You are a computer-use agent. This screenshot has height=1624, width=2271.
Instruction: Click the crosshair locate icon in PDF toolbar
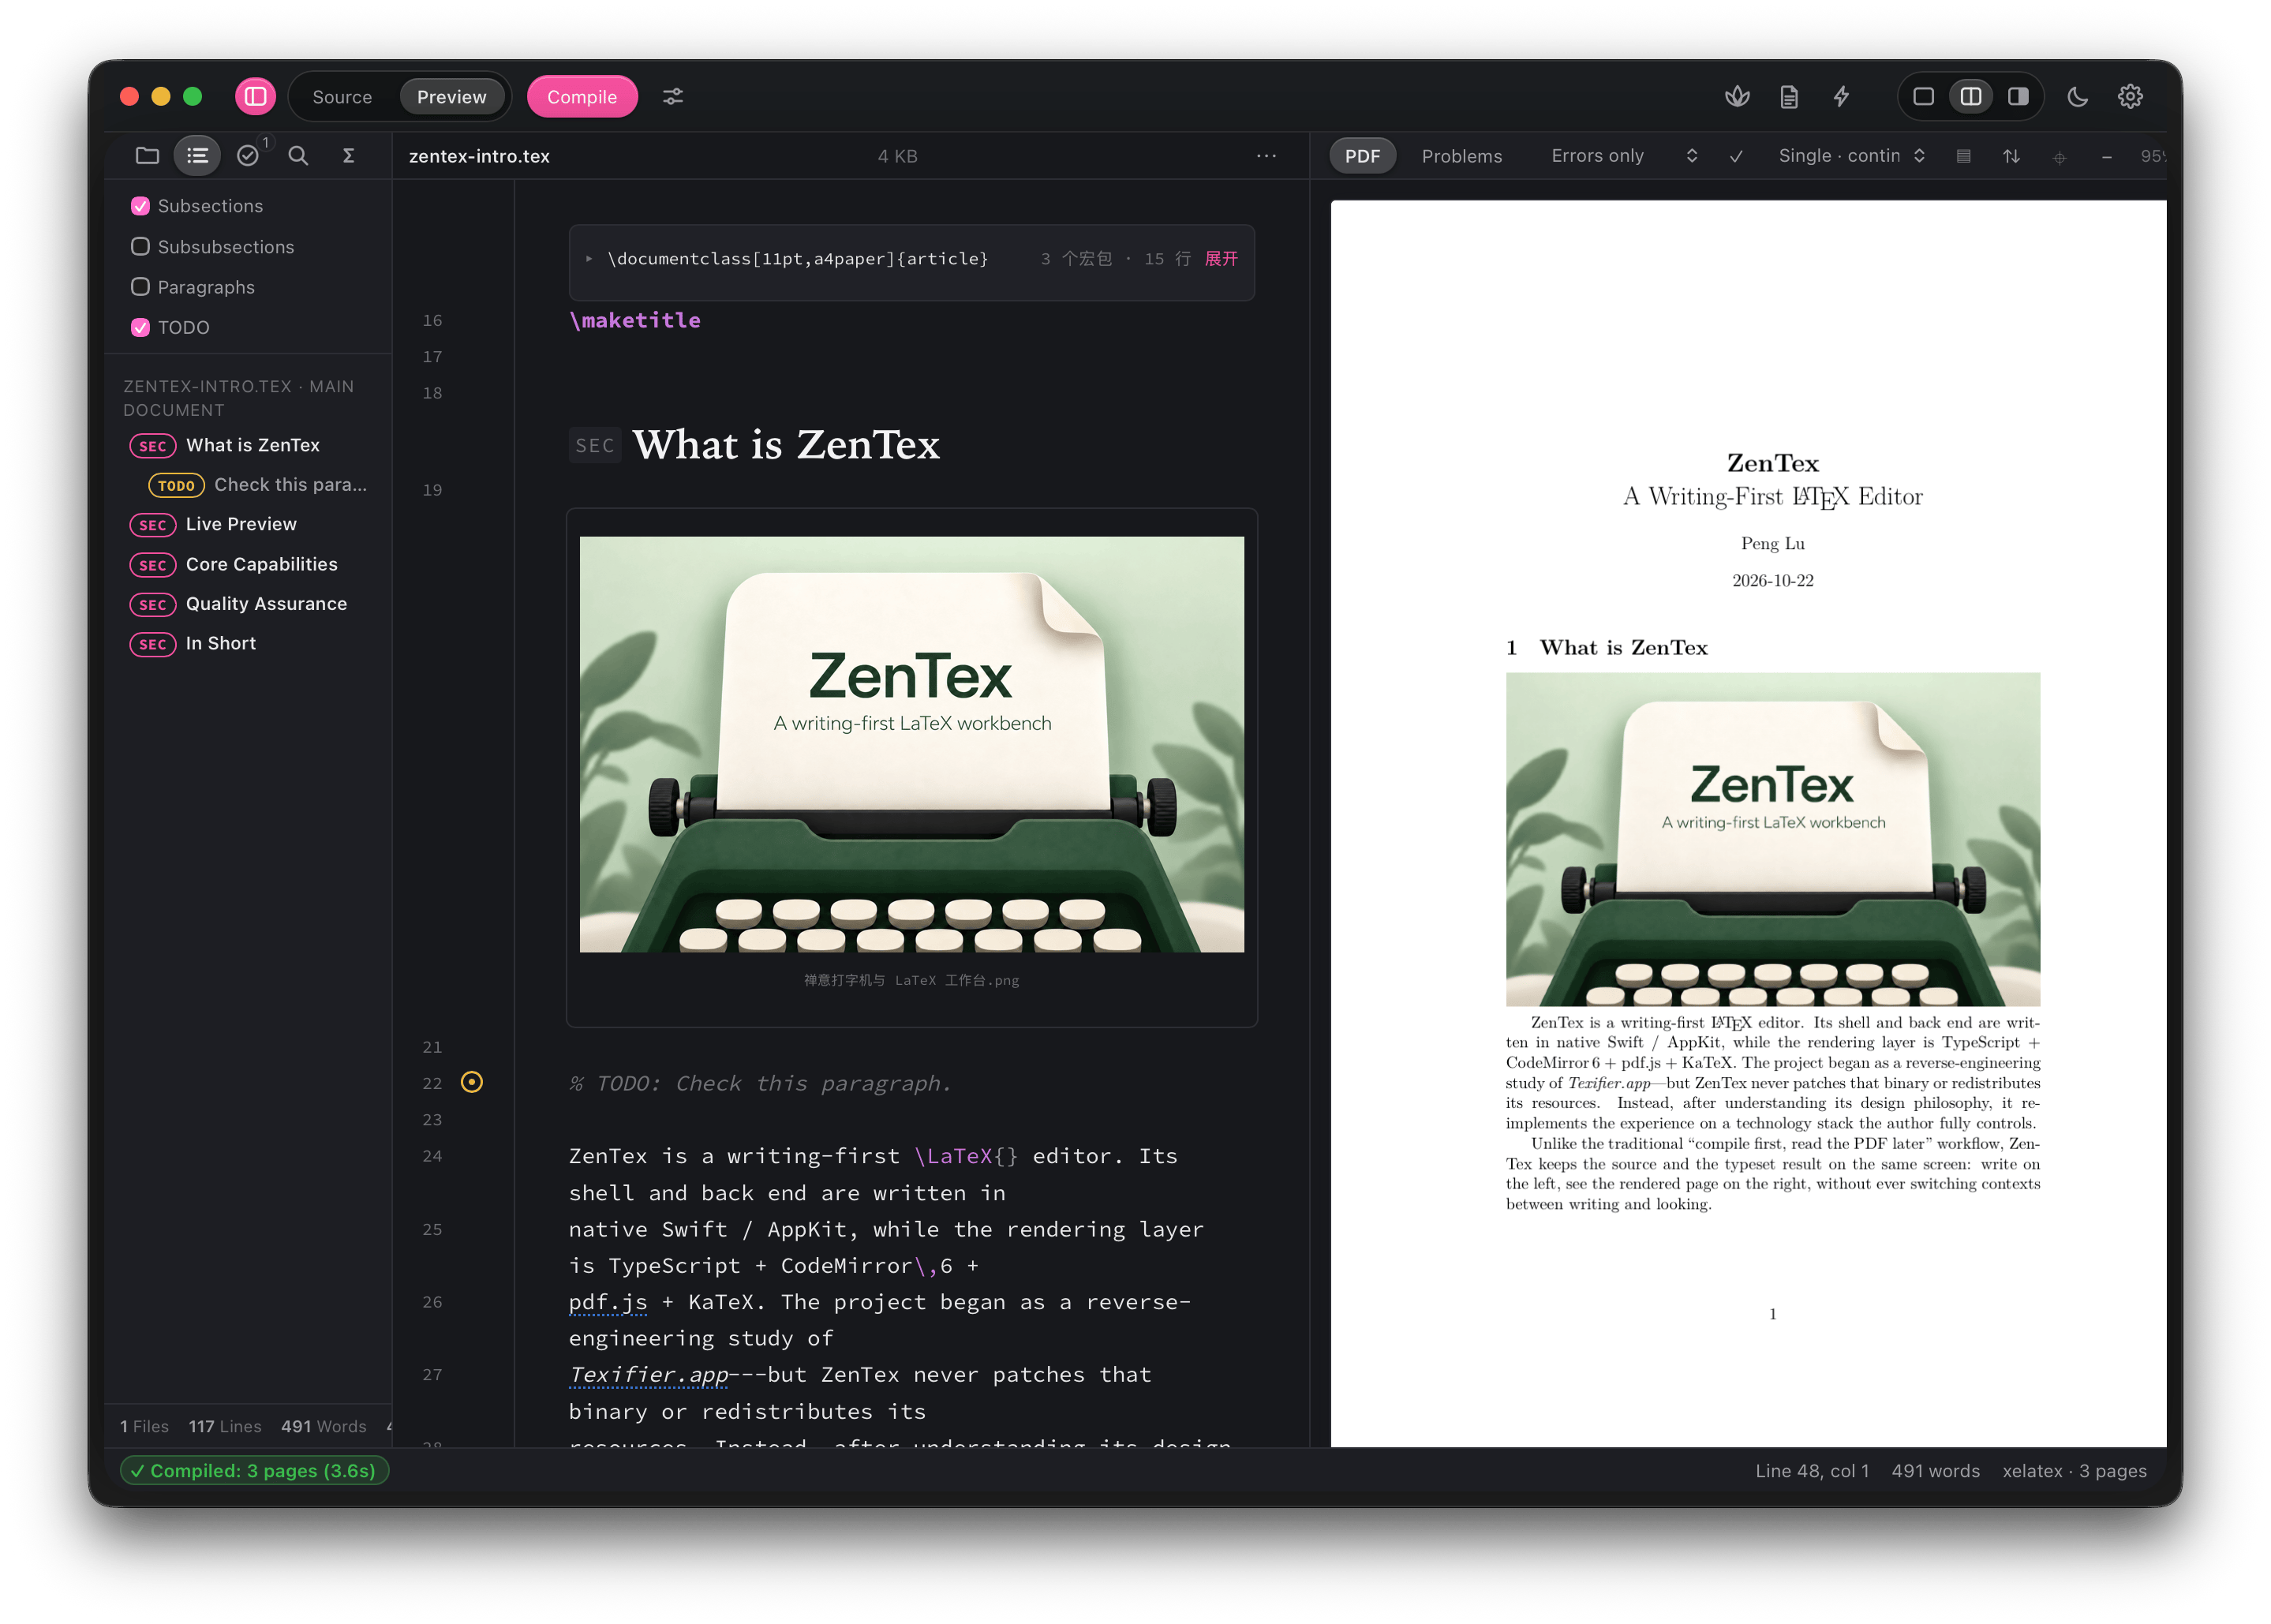[2059, 157]
